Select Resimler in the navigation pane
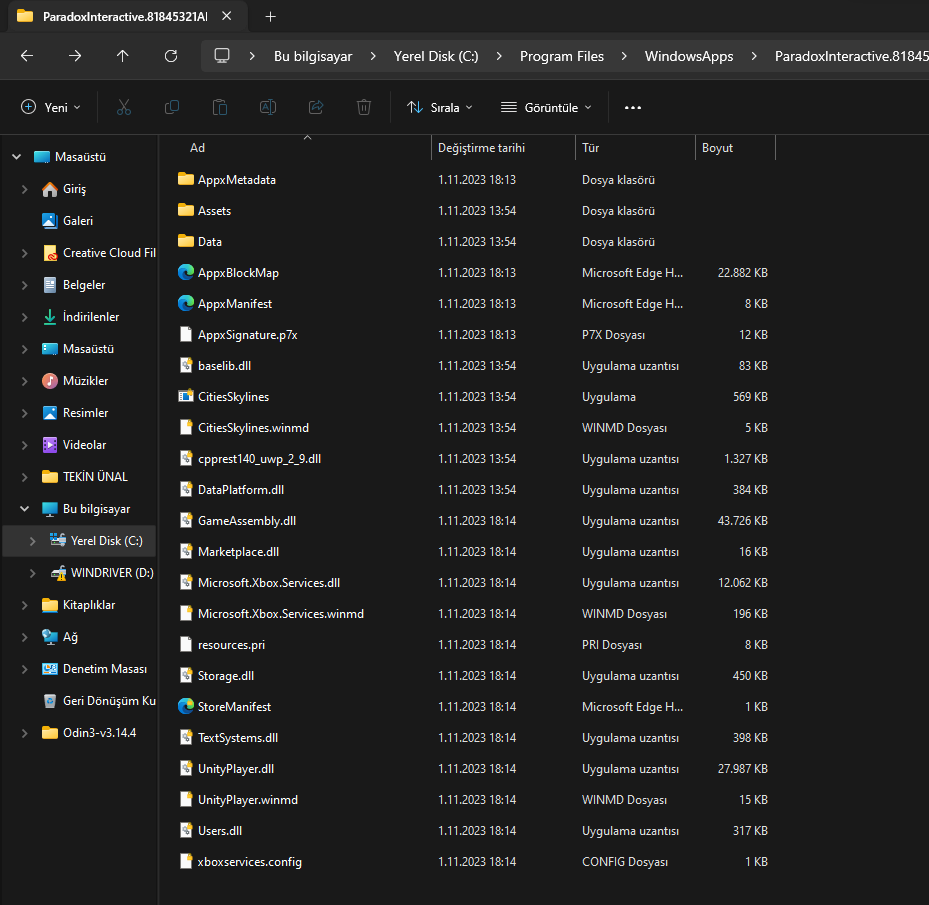 tap(85, 413)
